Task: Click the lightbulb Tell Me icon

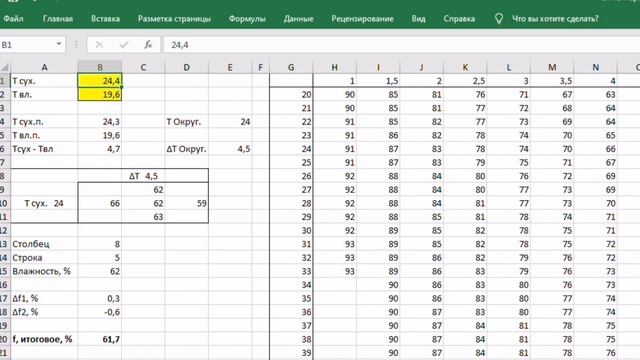Action: pyautogui.click(x=498, y=19)
